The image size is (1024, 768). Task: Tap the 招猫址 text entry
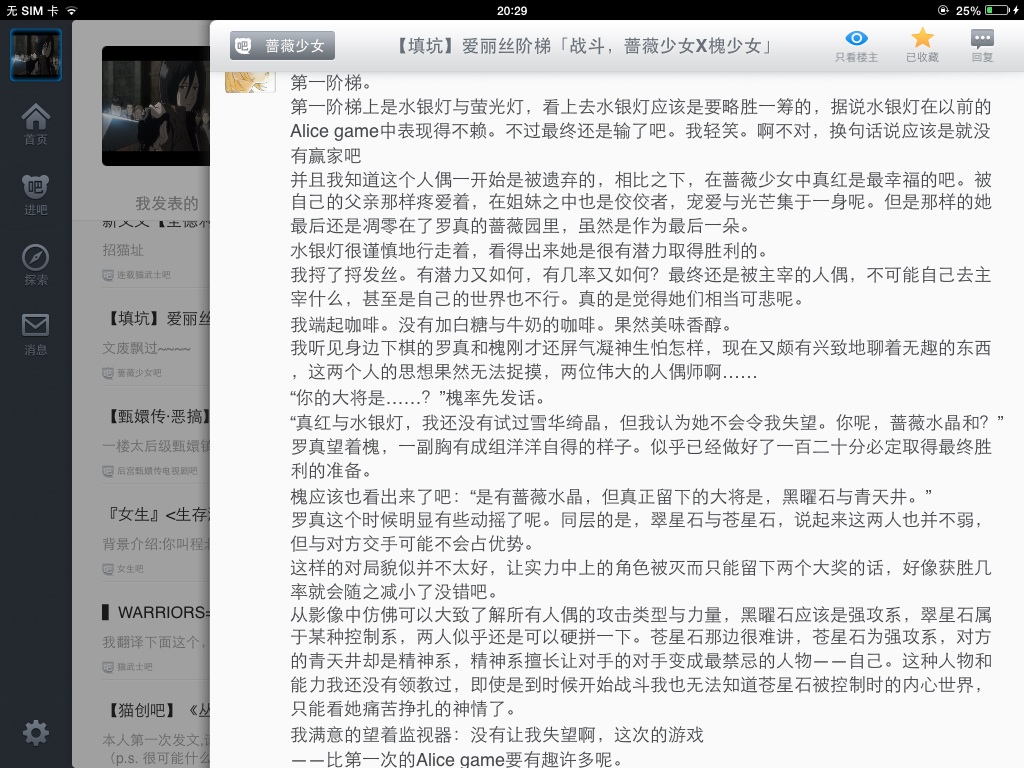(123, 250)
